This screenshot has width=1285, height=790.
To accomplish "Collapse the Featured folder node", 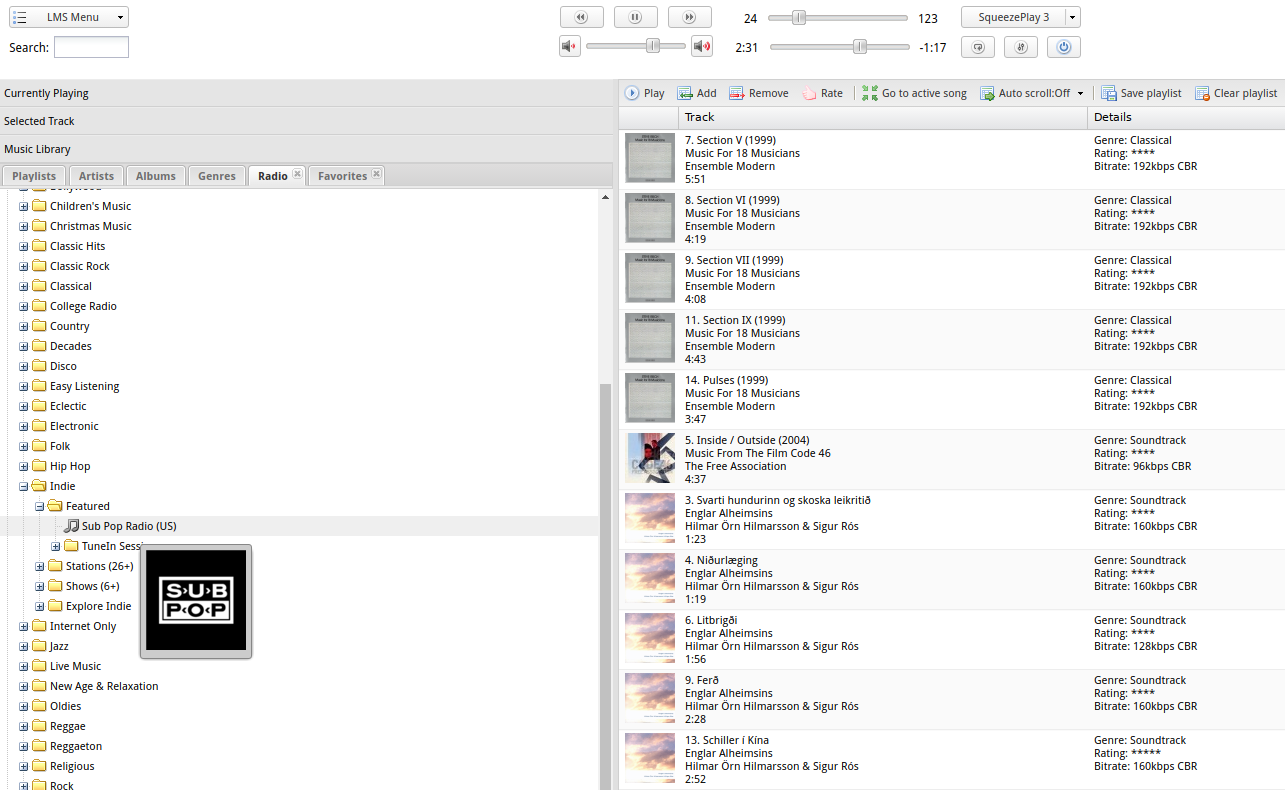I will [39, 506].
